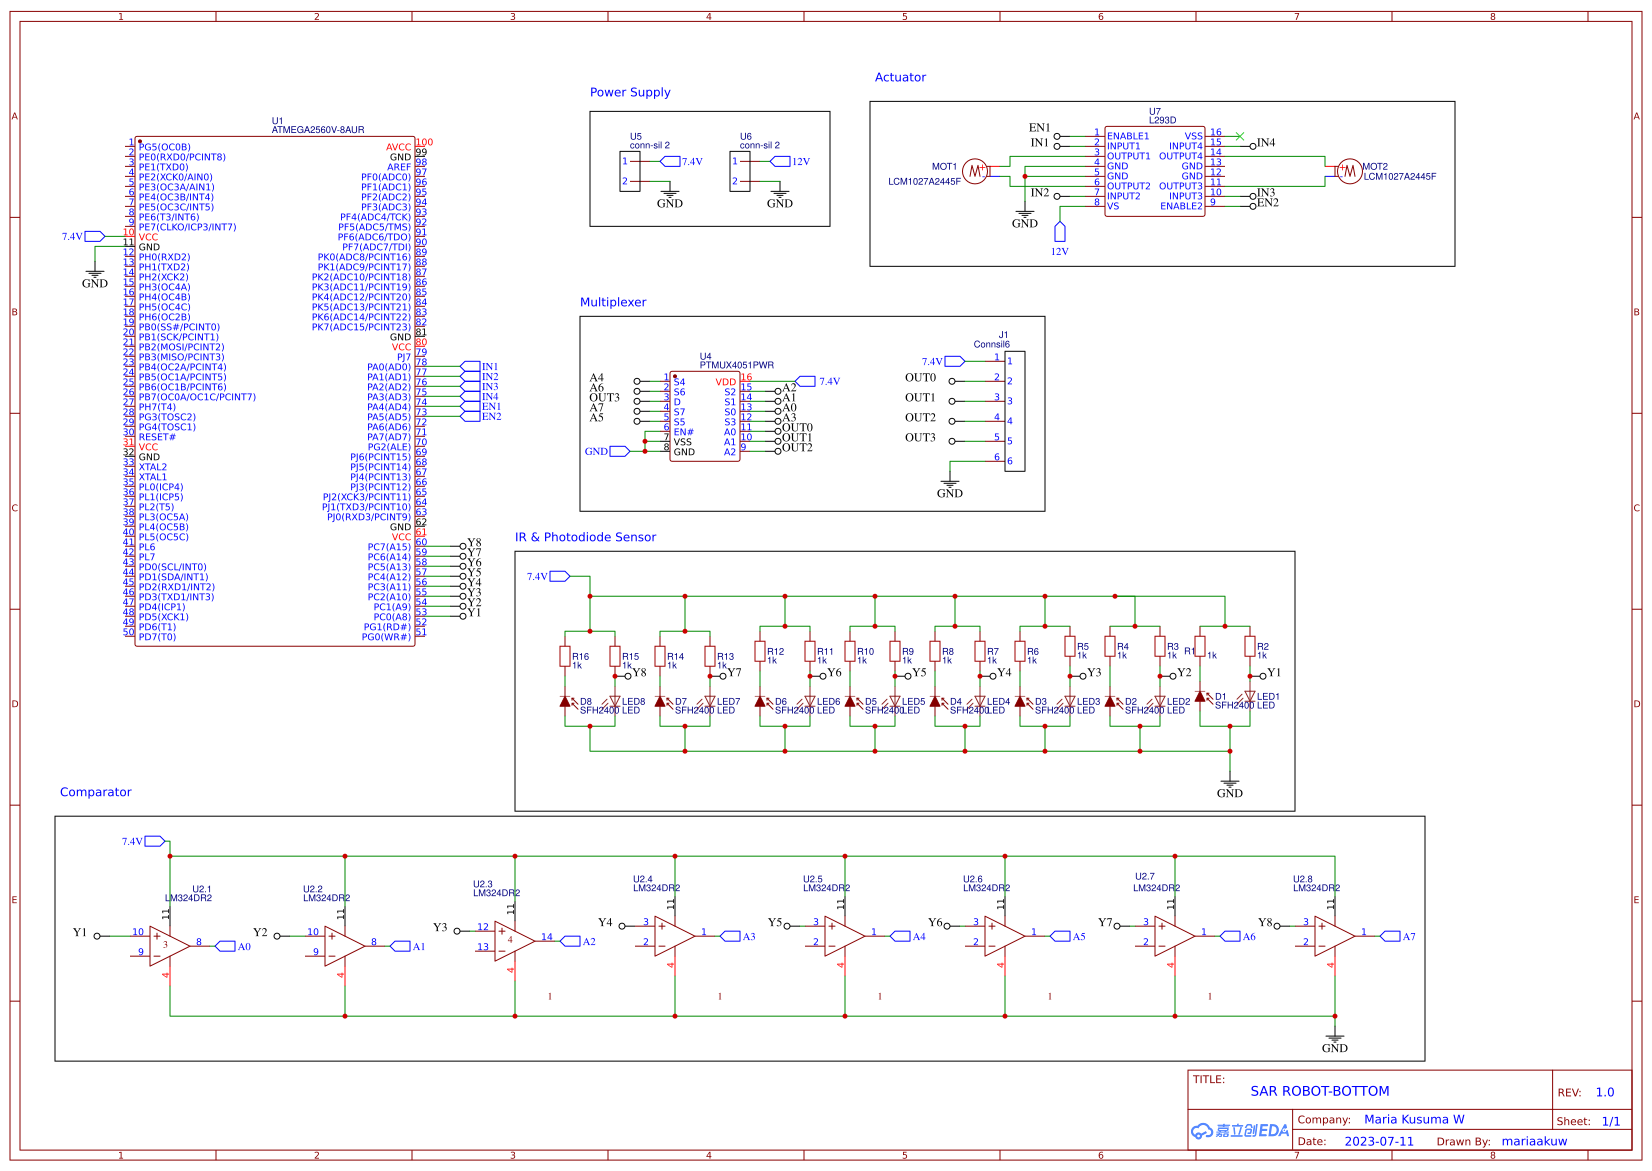Click the 'IR & Photodiode Sensor' section label
This screenshot has width=1652, height=1171.
(585, 537)
